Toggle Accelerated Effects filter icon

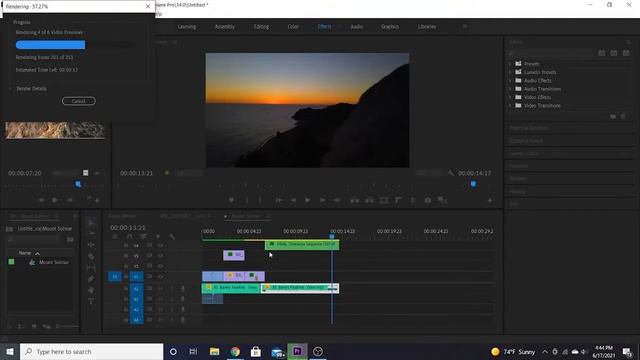coord(602,53)
